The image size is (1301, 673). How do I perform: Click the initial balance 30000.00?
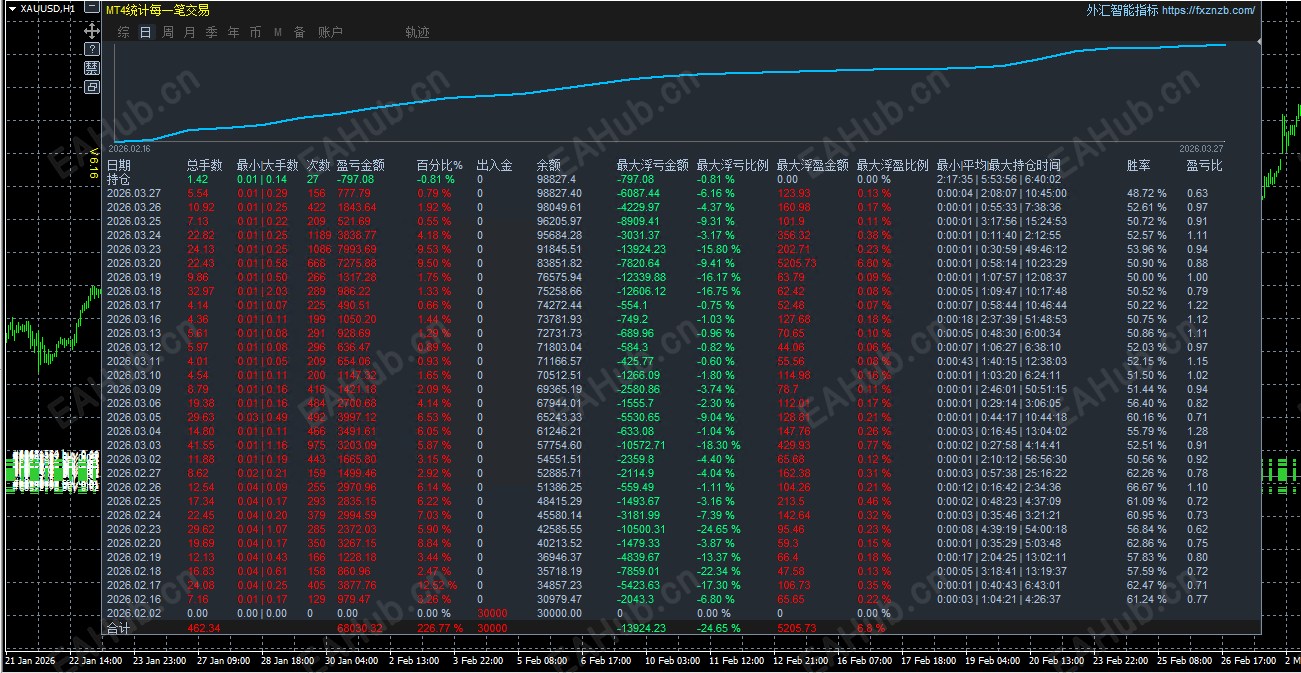click(559, 613)
